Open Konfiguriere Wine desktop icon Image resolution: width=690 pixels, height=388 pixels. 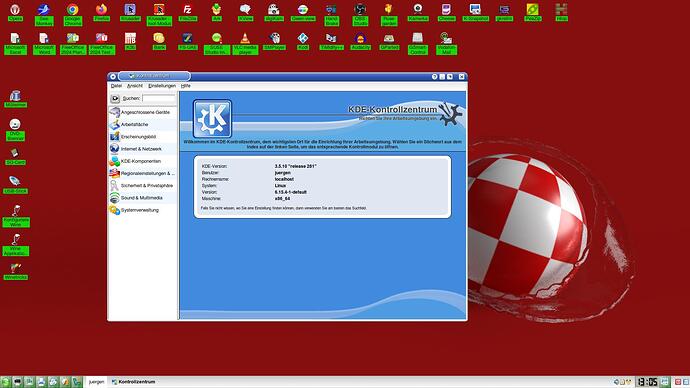pos(16,216)
